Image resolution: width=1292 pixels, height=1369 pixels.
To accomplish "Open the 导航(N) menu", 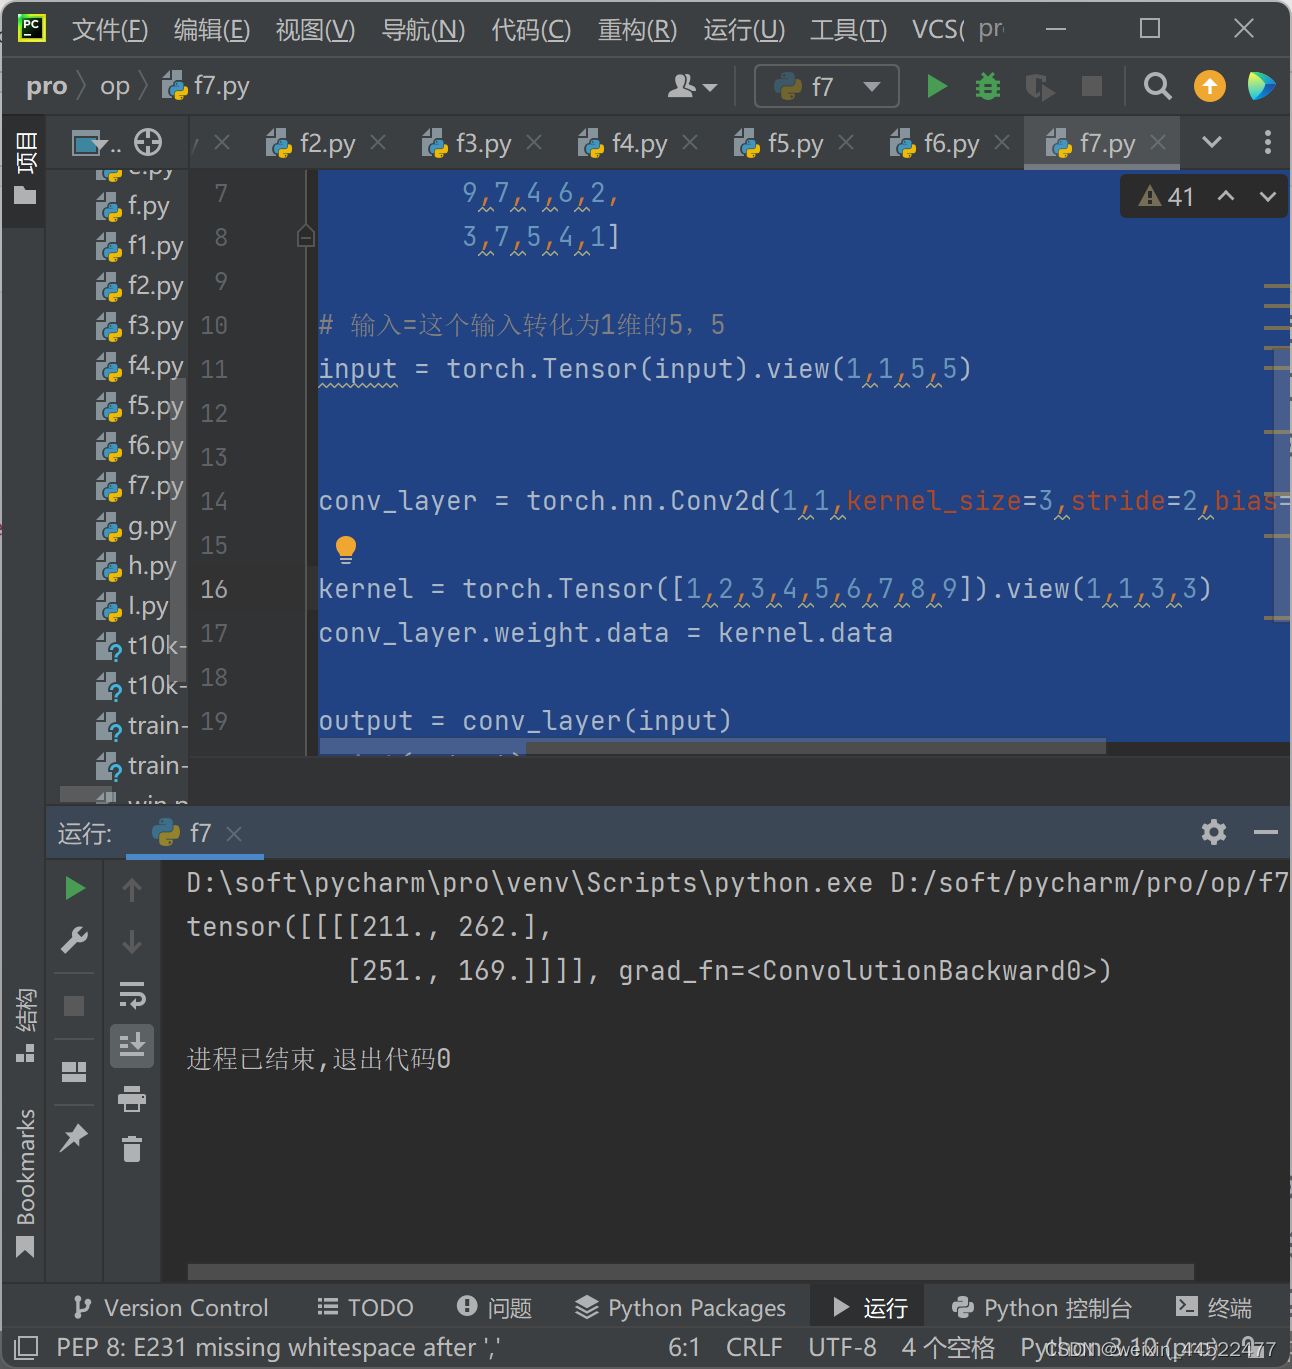I will (x=424, y=30).
